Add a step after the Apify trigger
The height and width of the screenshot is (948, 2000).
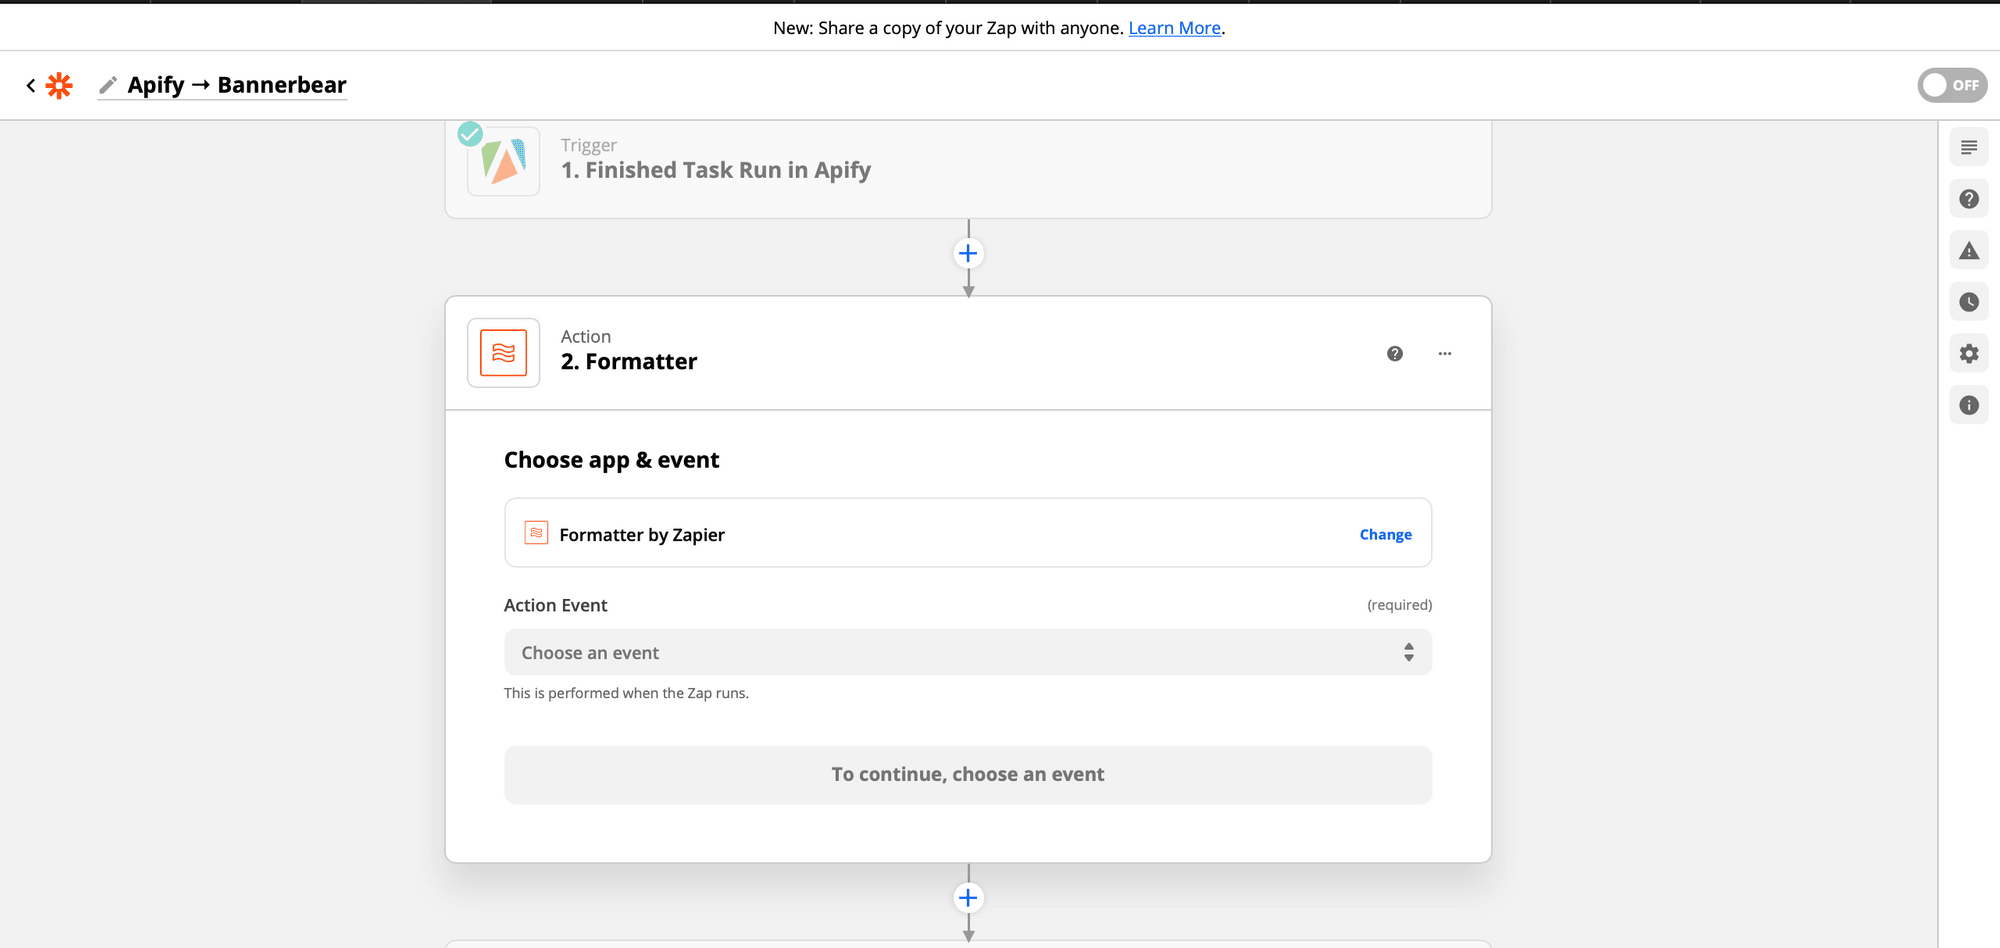[968, 253]
